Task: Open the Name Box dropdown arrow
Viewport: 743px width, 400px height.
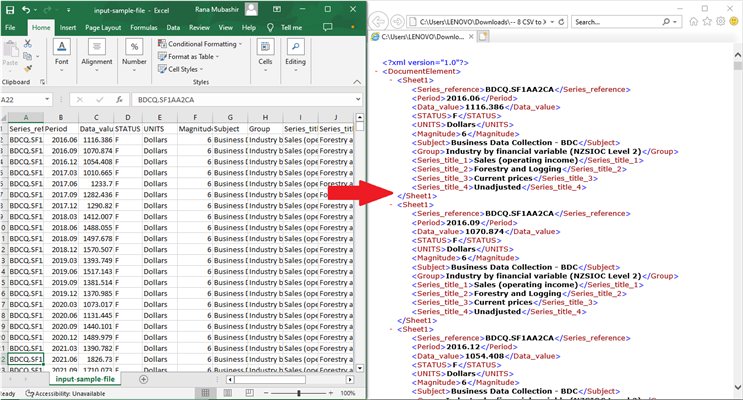Action: [47, 100]
